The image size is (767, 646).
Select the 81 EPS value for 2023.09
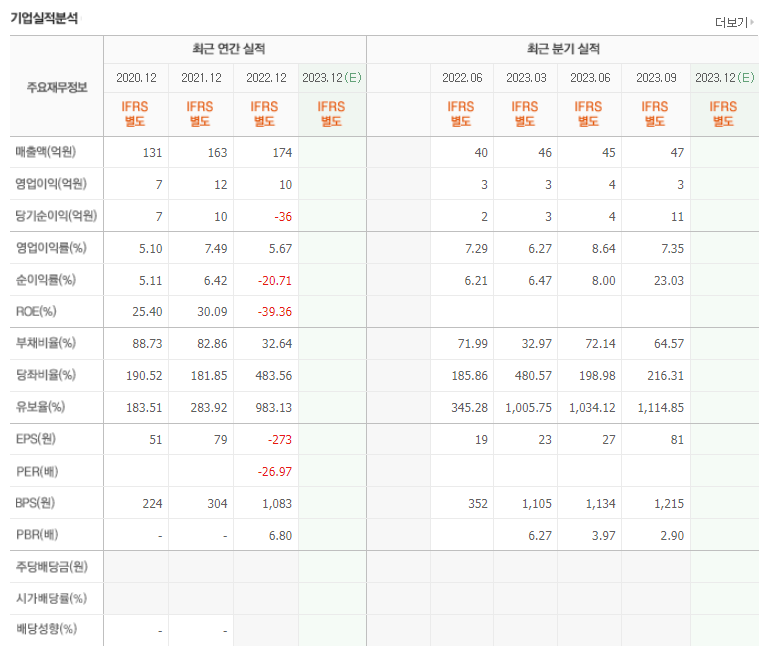pyautogui.click(x=677, y=440)
